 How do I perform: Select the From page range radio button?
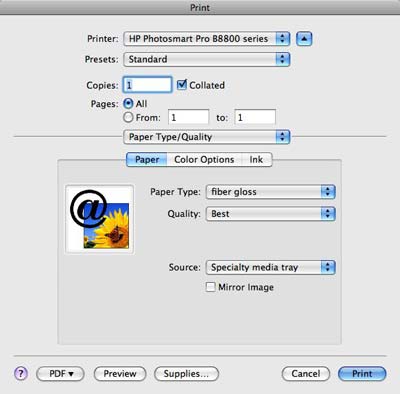(x=128, y=117)
